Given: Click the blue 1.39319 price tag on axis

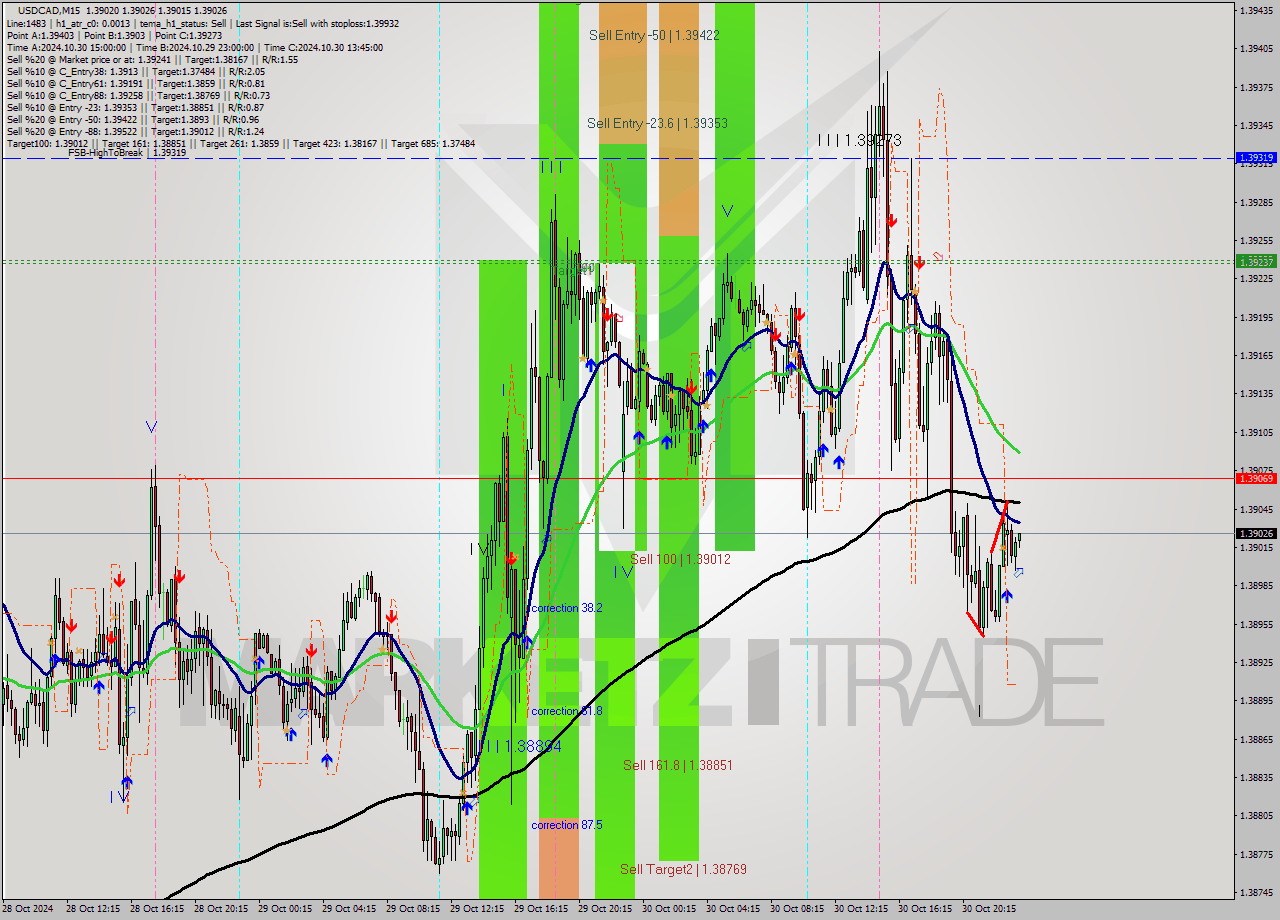Looking at the screenshot, I should click(x=1256, y=158).
